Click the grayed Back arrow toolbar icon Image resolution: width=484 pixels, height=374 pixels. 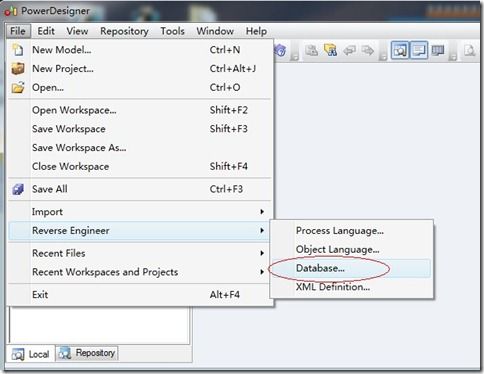(349, 51)
